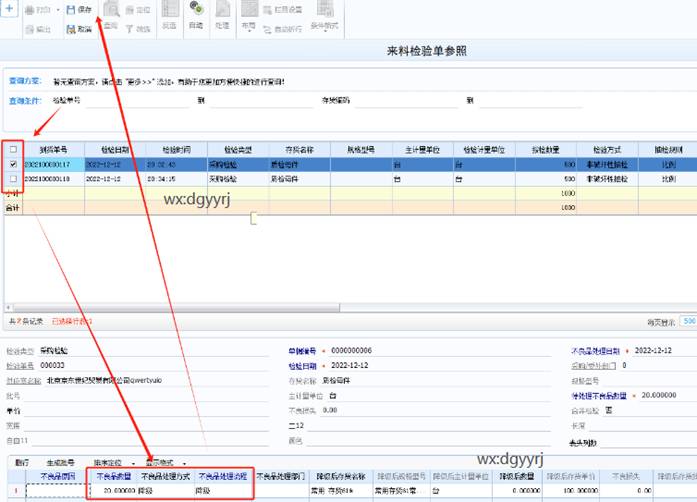Click the 待处理不良品数量 field 20.000000
697x502 pixels.
[668, 395]
